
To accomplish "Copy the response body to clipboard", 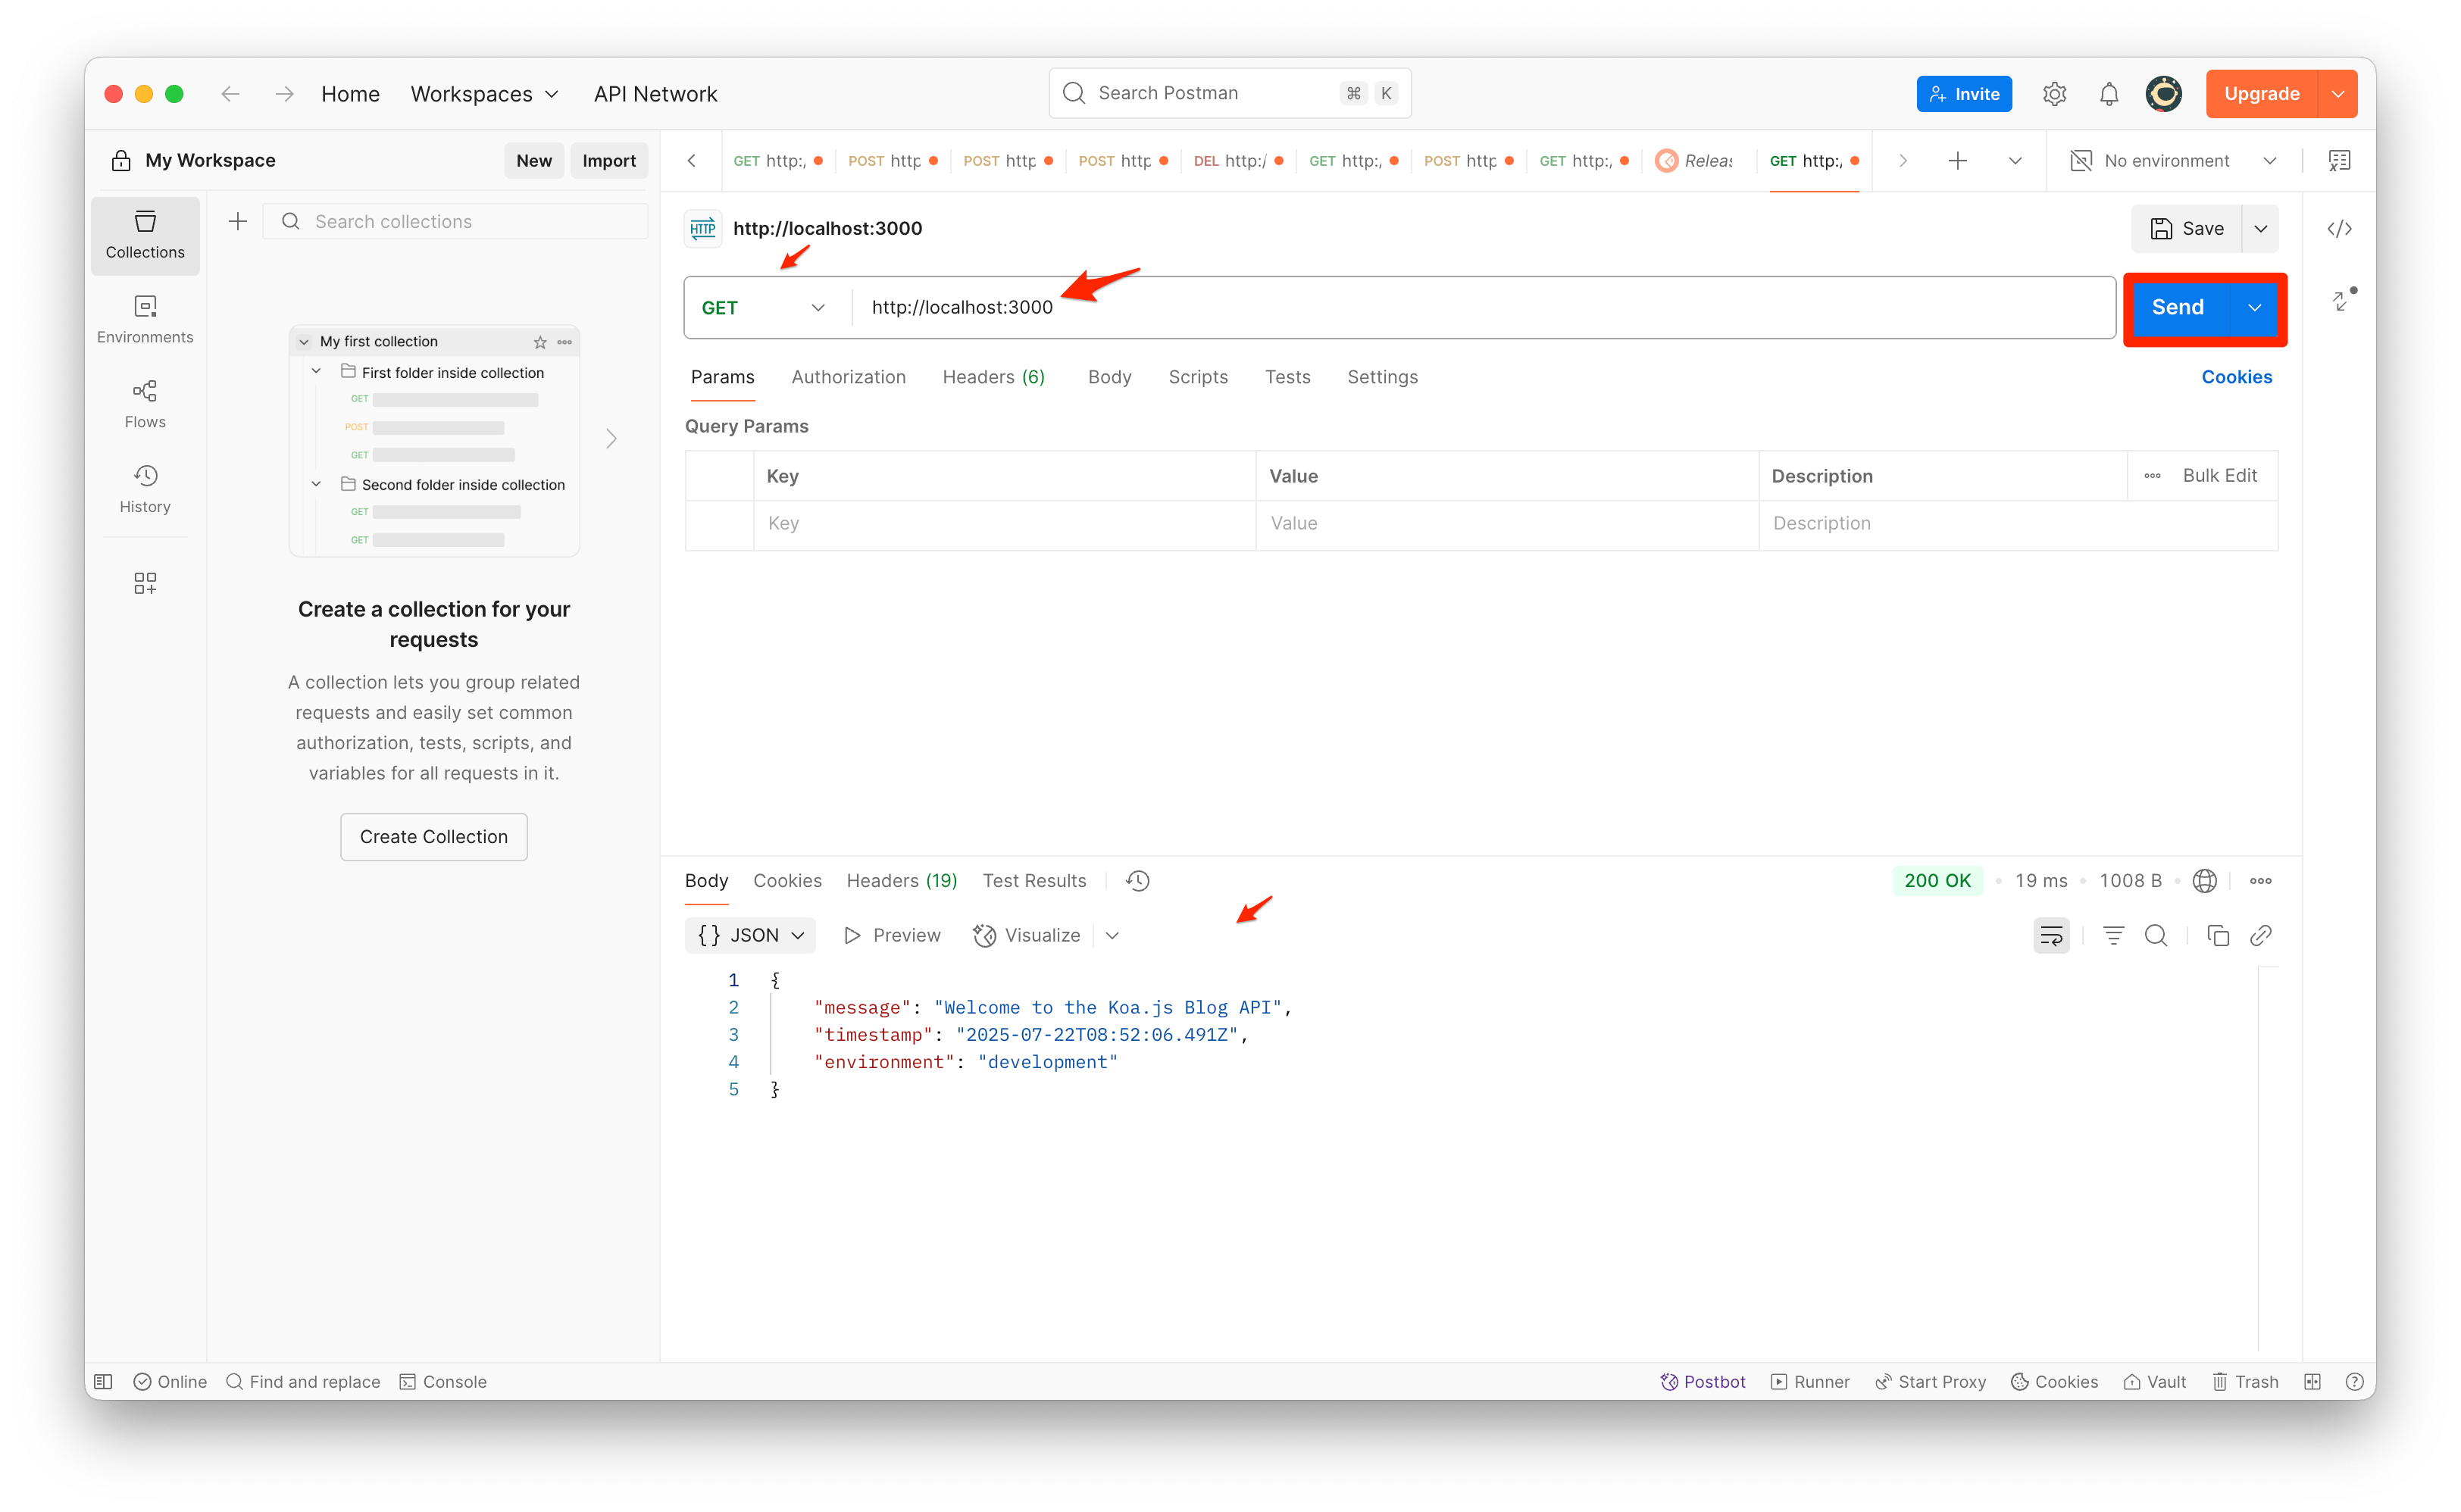I will (x=2218, y=936).
